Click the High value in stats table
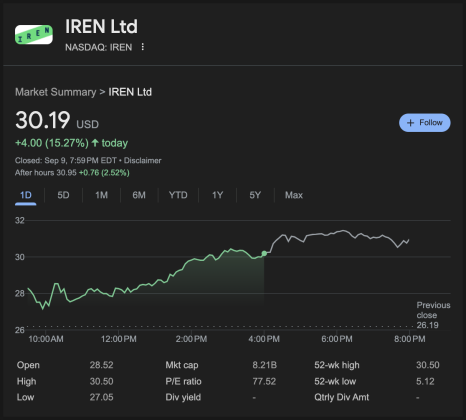 [x=101, y=381]
